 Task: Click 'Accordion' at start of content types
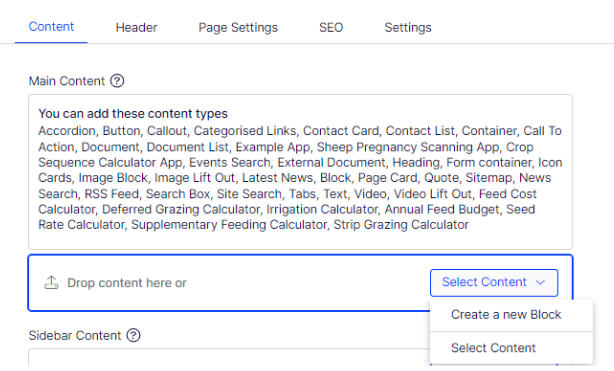point(67,131)
